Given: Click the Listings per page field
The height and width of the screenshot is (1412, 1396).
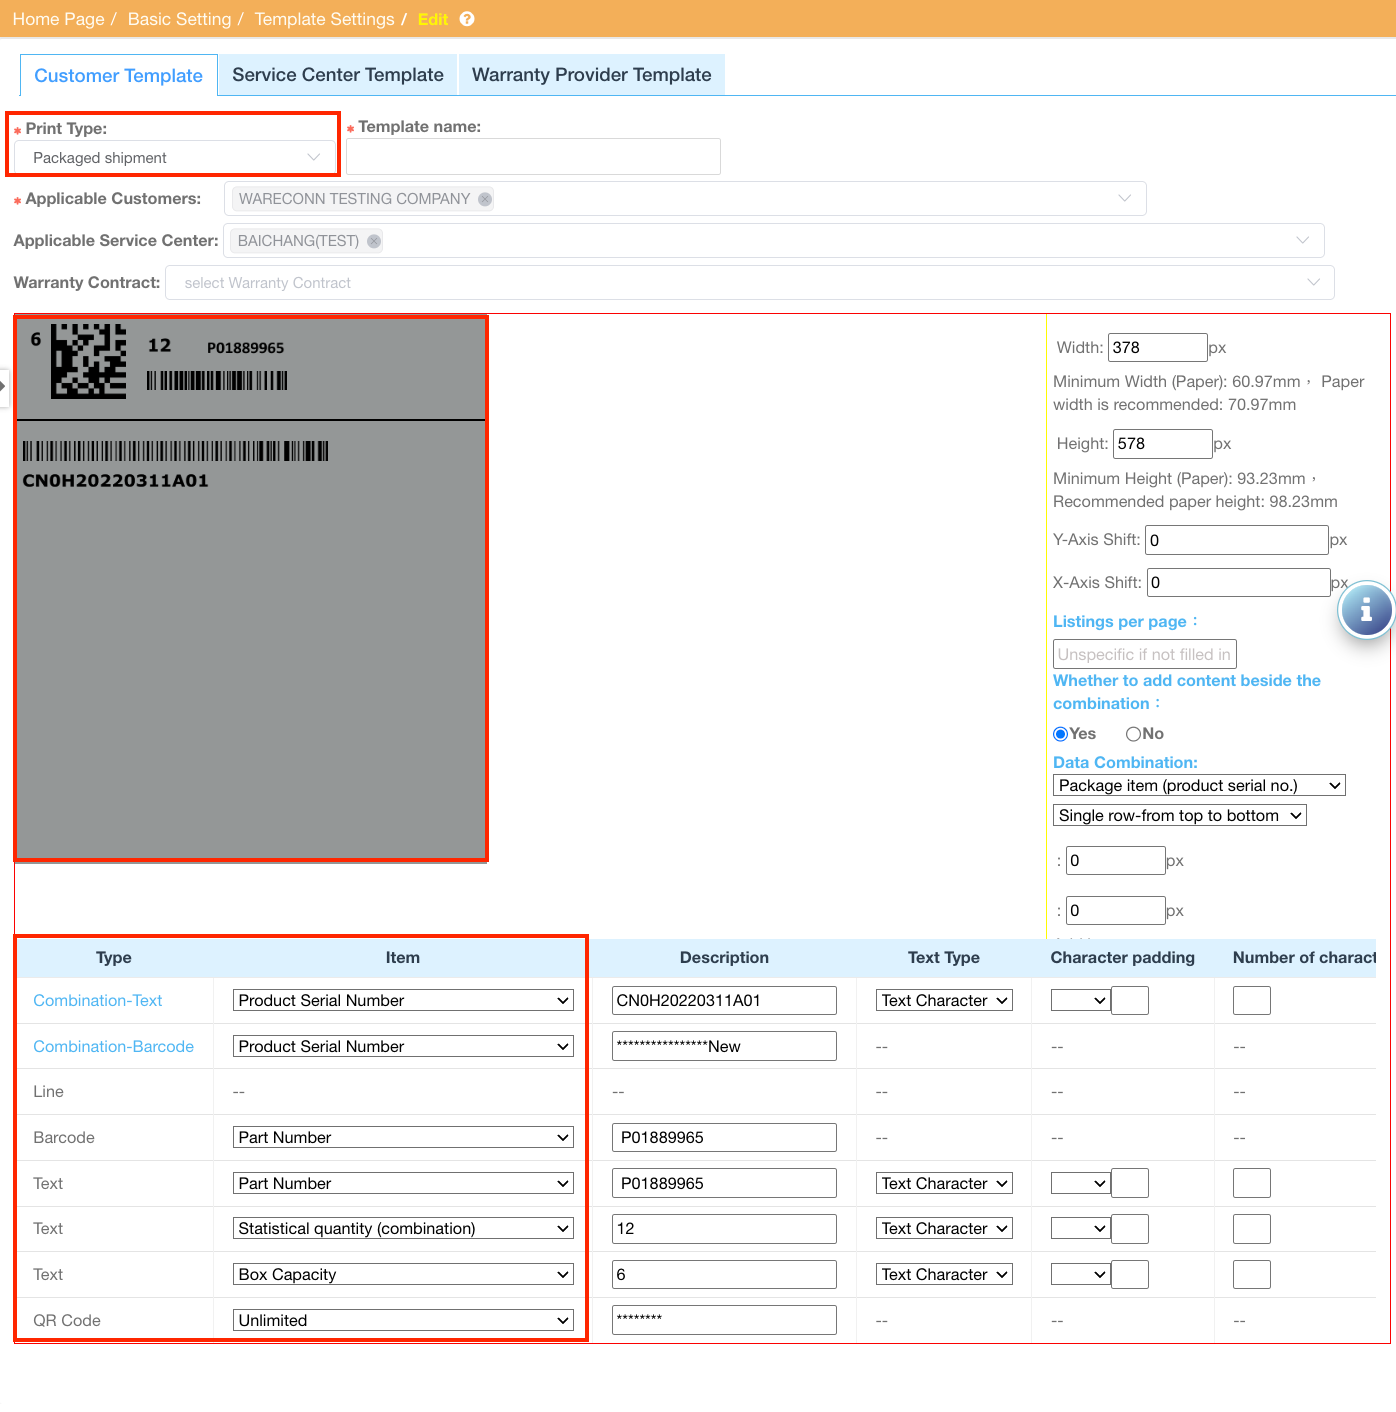Looking at the screenshot, I should [1144, 654].
